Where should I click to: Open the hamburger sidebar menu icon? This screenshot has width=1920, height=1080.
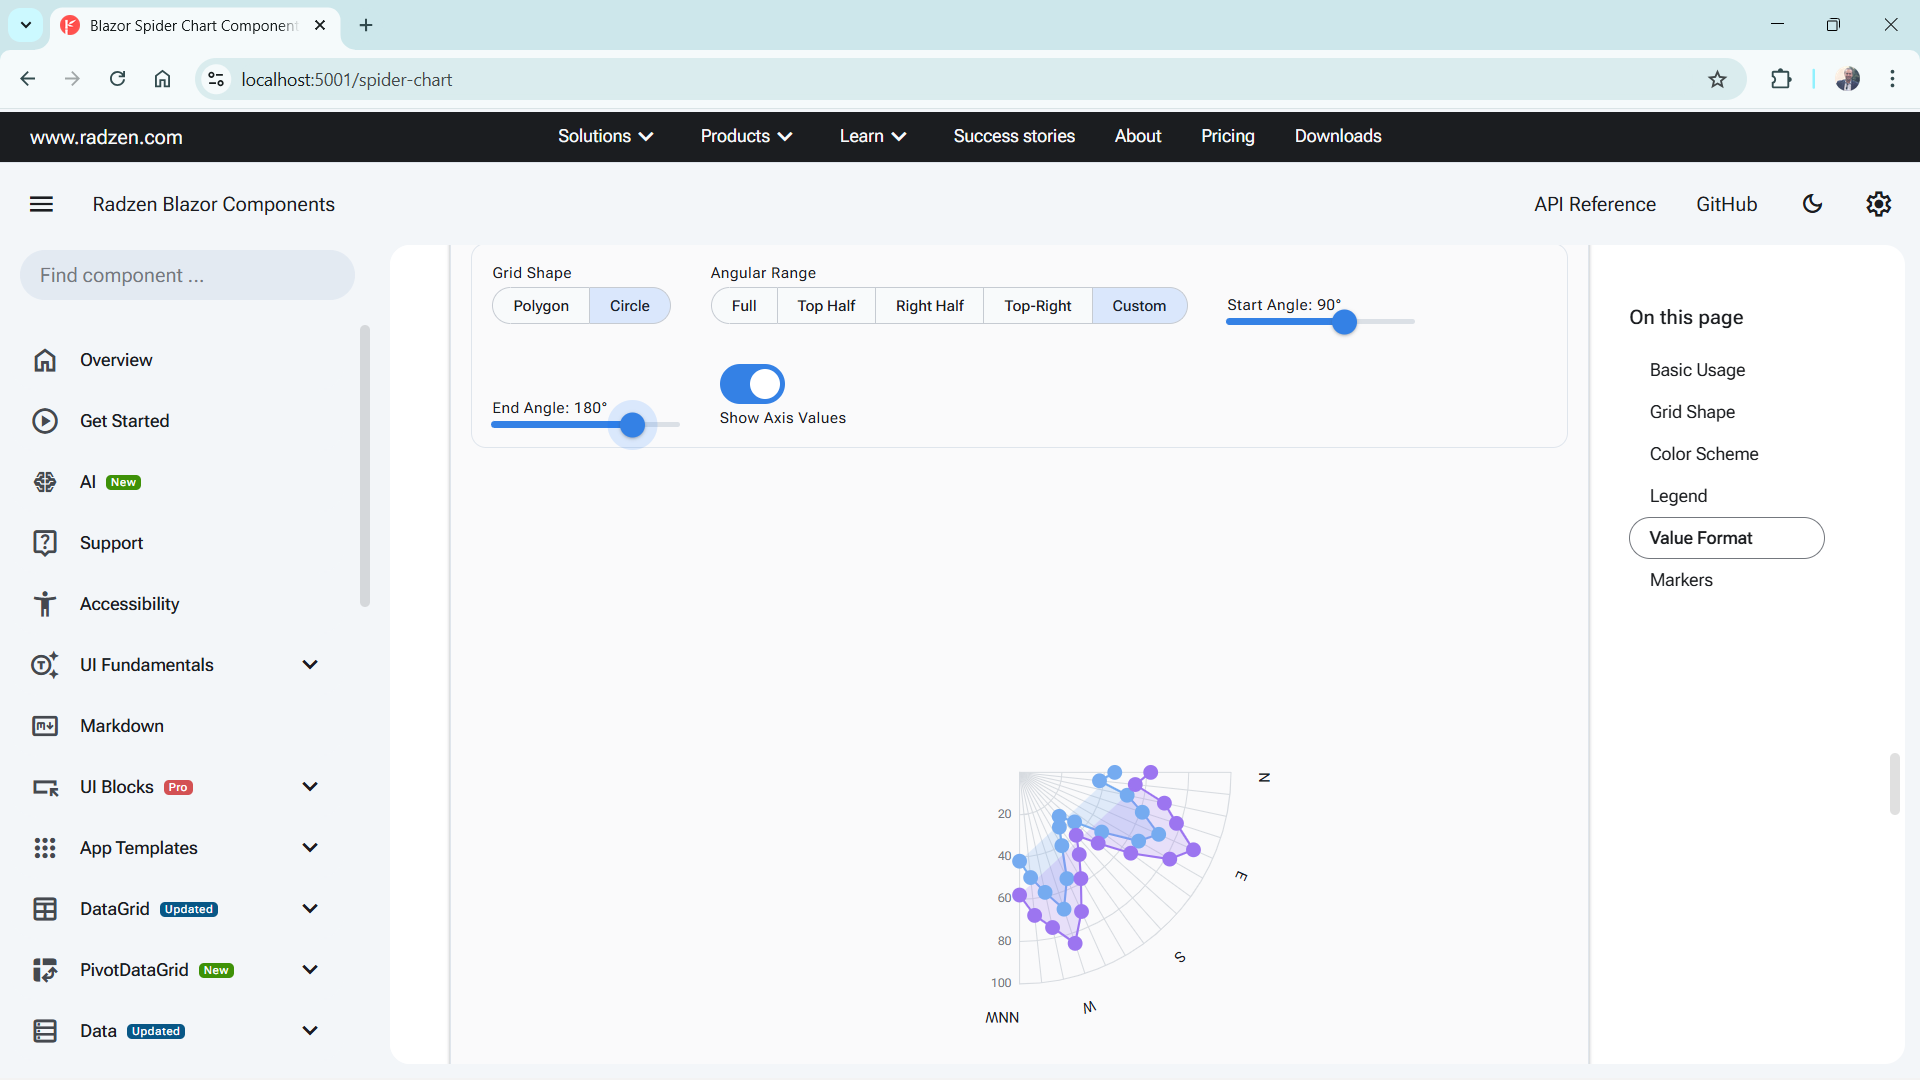tap(41, 204)
